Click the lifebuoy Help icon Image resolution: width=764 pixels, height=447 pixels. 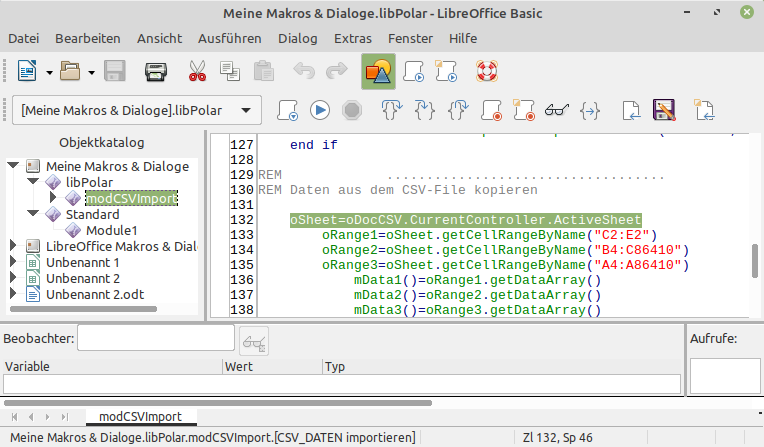(x=486, y=72)
